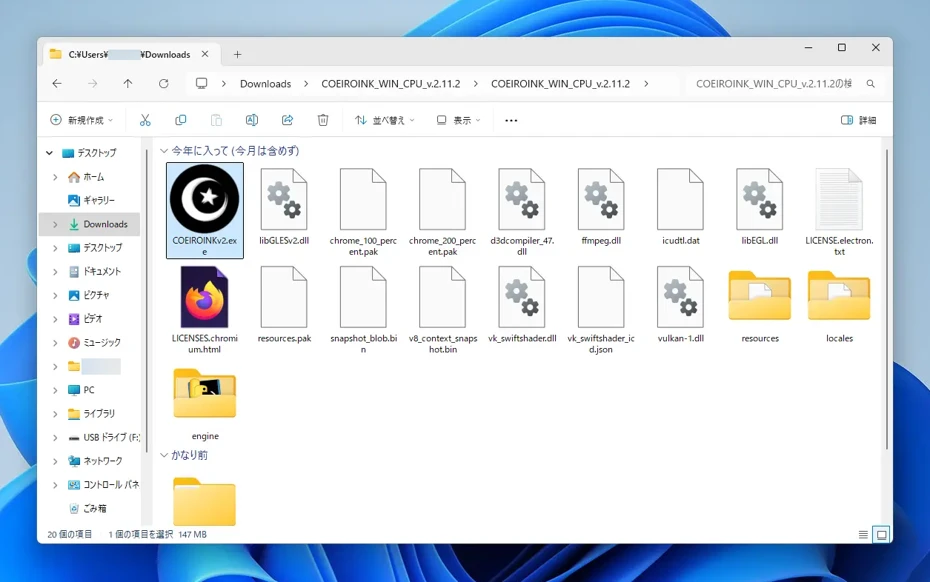Select the chrome_100_percent.pak file
The image size is (930, 582).
(363, 211)
